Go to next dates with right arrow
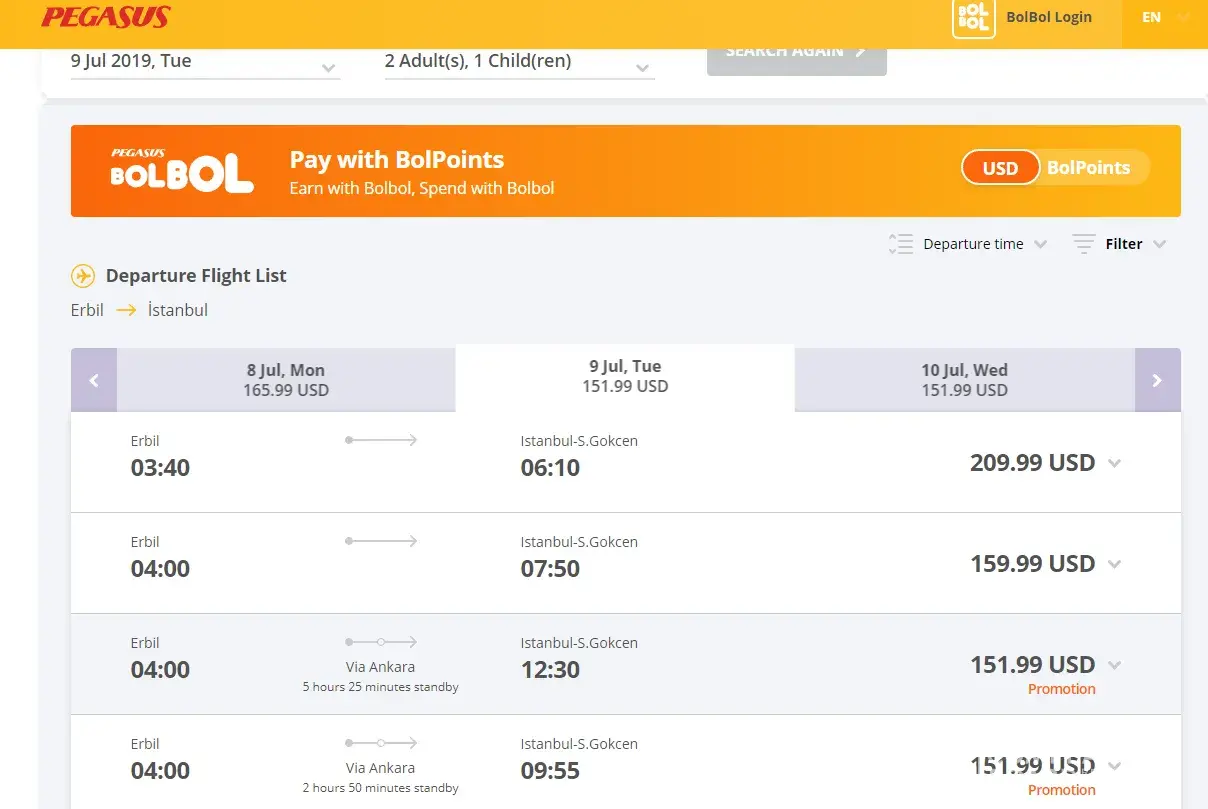This screenshot has width=1208, height=809. click(1157, 380)
